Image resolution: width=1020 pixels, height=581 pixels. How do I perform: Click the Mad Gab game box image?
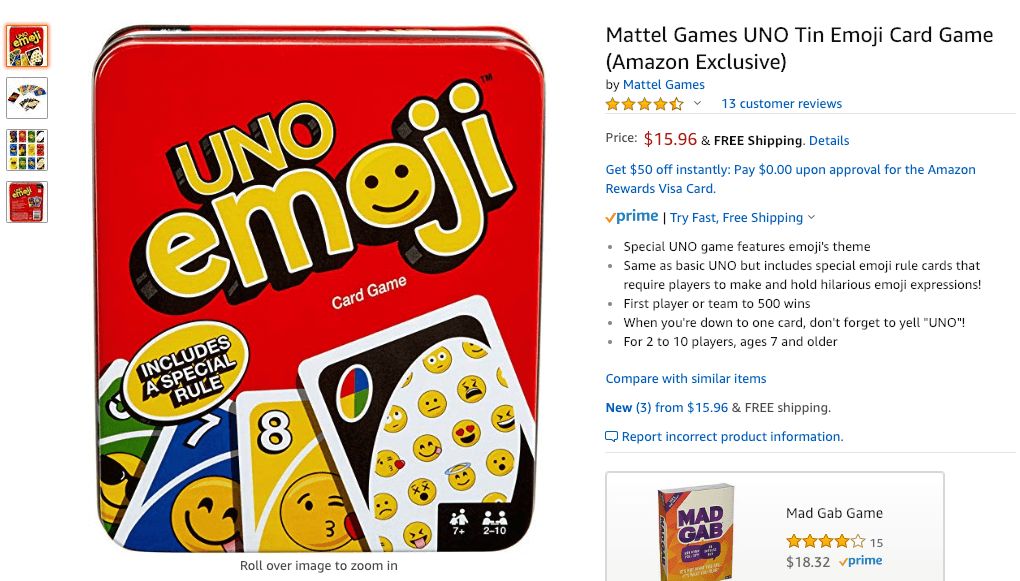tap(695, 531)
